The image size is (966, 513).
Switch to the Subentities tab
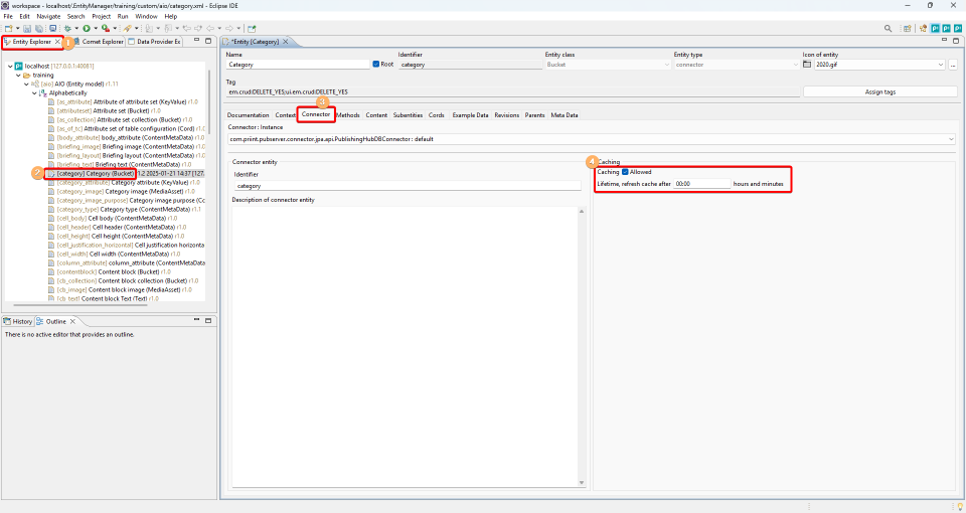pyautogui.click(x=408, y=115)
